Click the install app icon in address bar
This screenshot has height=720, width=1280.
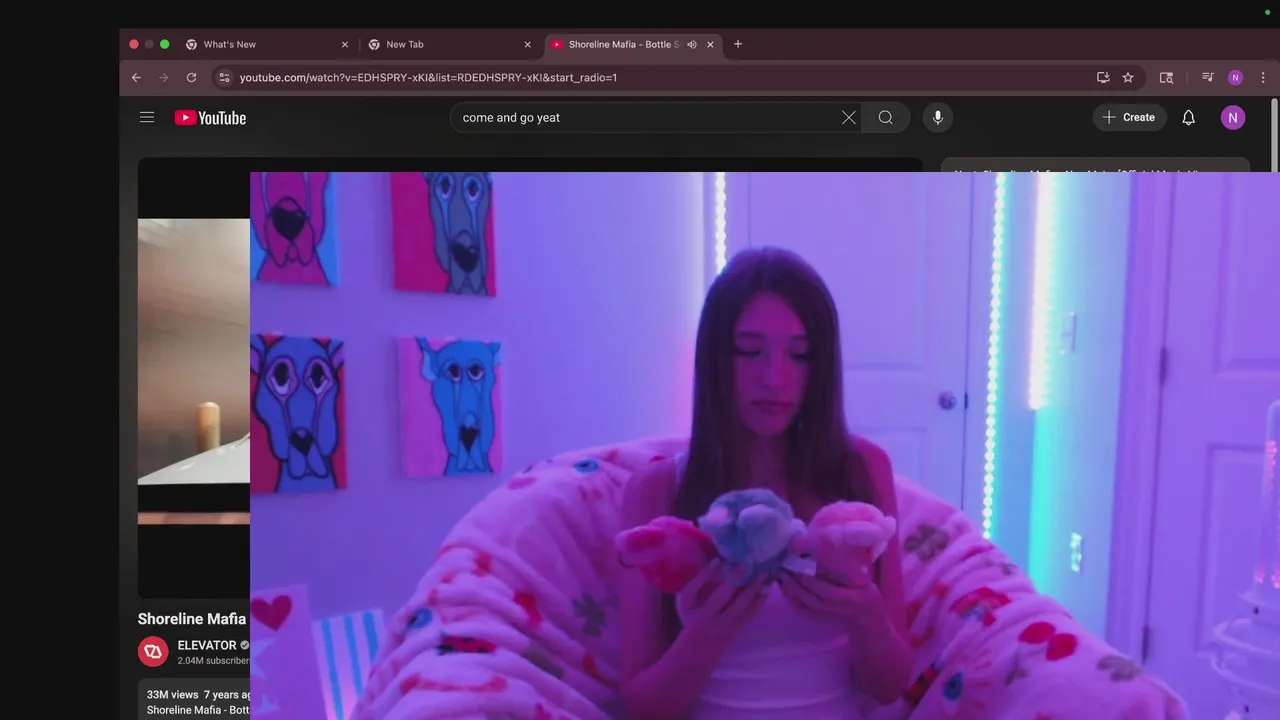1103,77
